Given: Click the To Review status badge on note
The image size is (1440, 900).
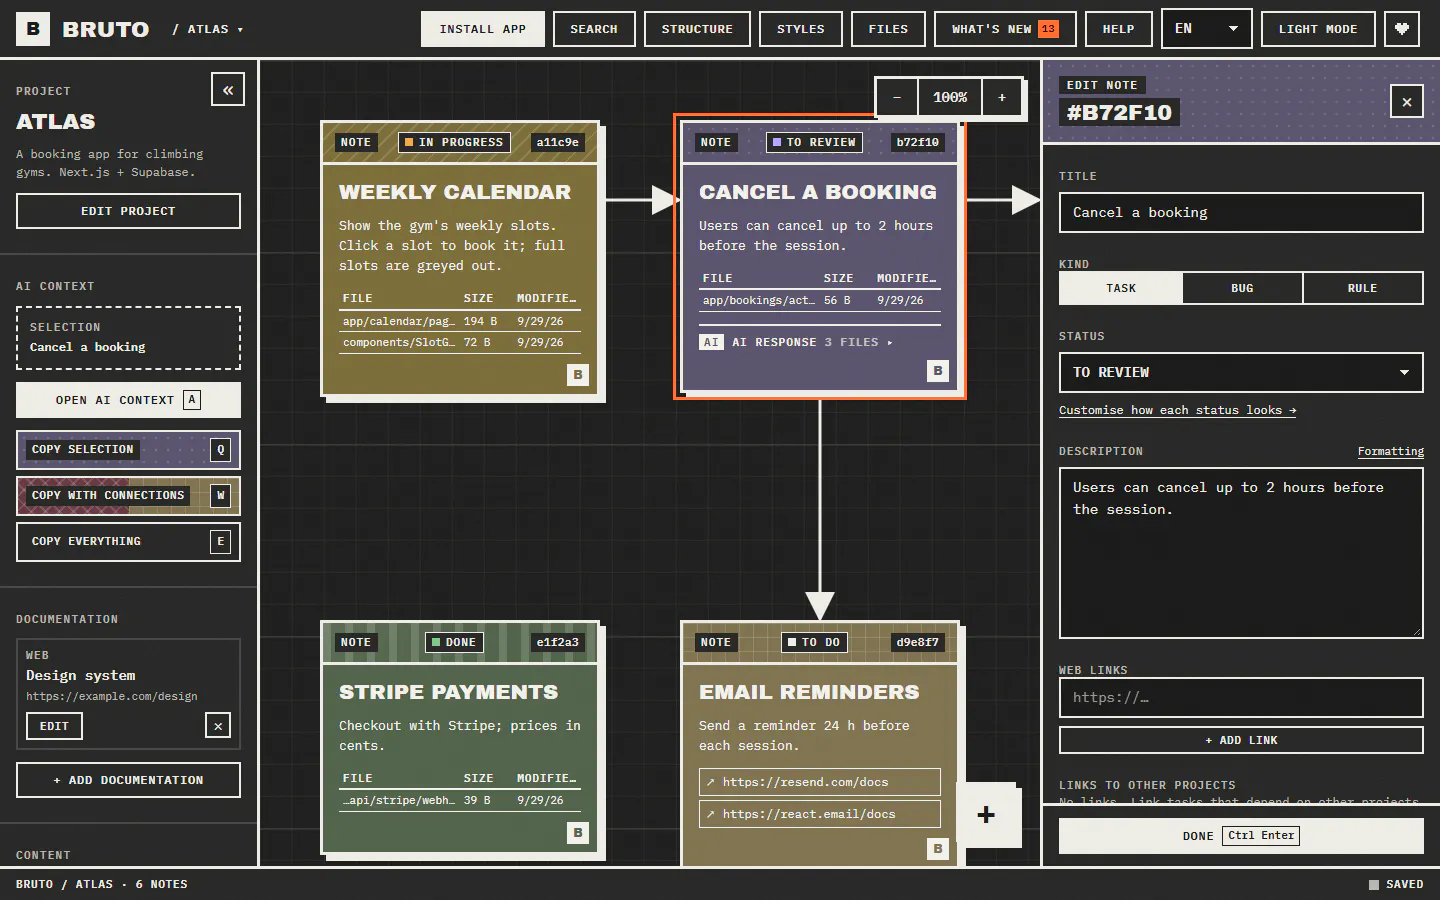Looking at the screenshot, I should (815, 143).
